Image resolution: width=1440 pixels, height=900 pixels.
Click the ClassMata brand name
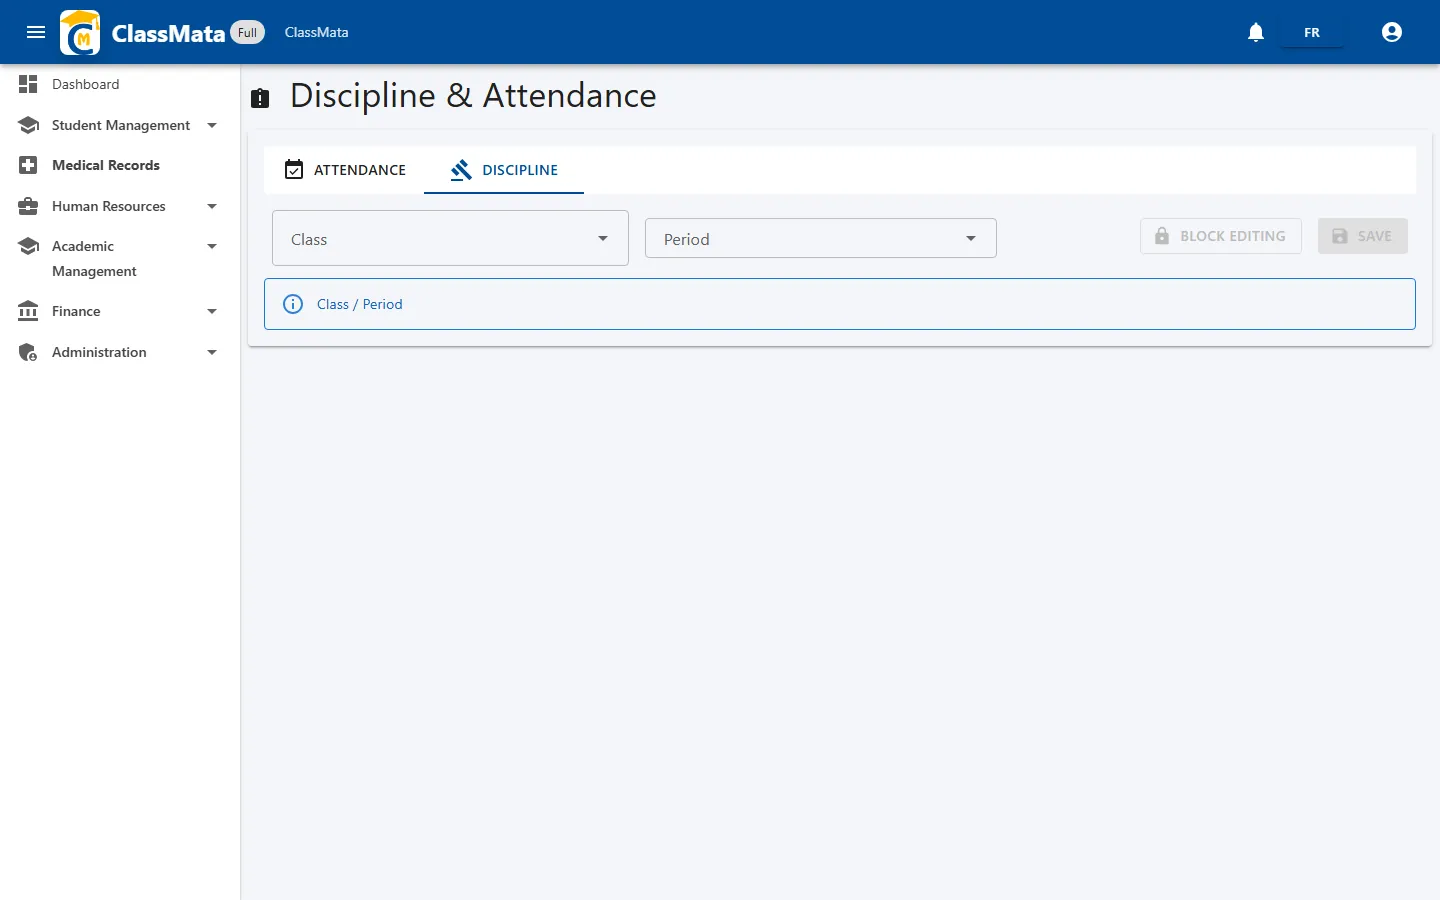click(168, 33)
